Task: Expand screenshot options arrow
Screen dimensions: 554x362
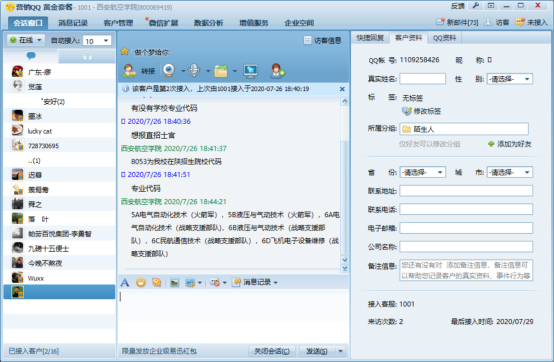Action: tap(200, 283)
